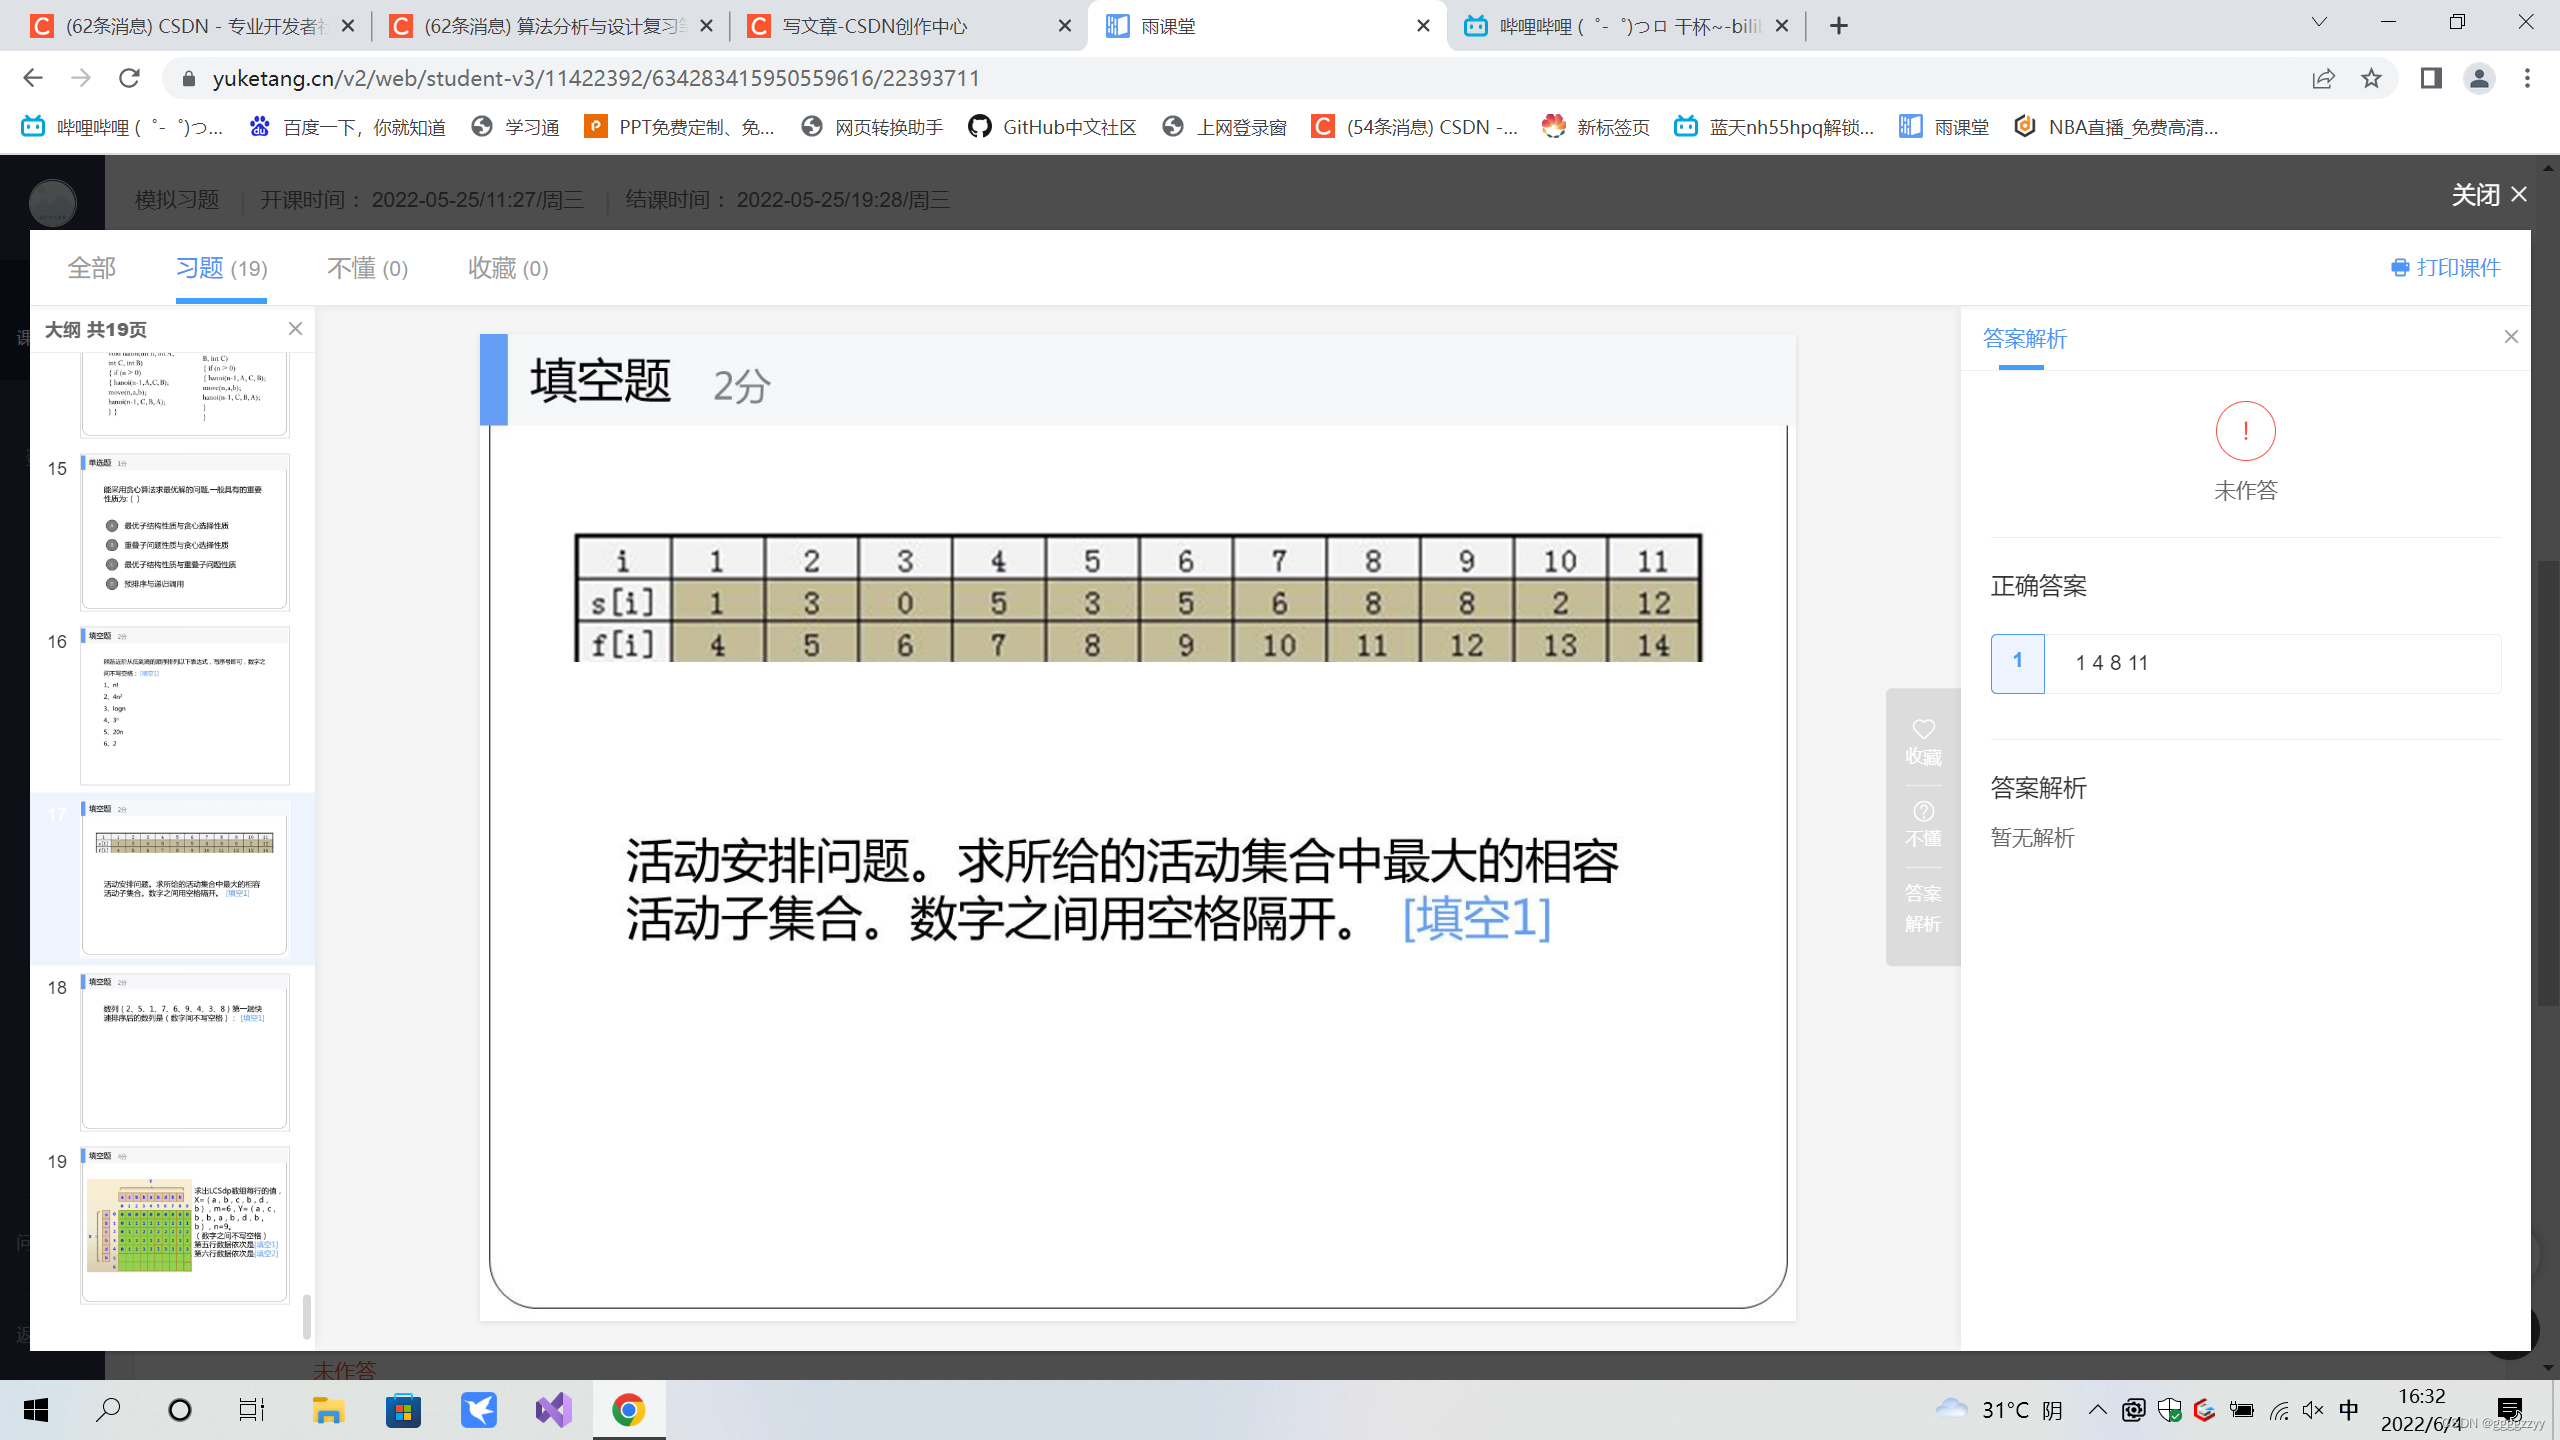Click the share page icon in address bar

[2323, 78]
